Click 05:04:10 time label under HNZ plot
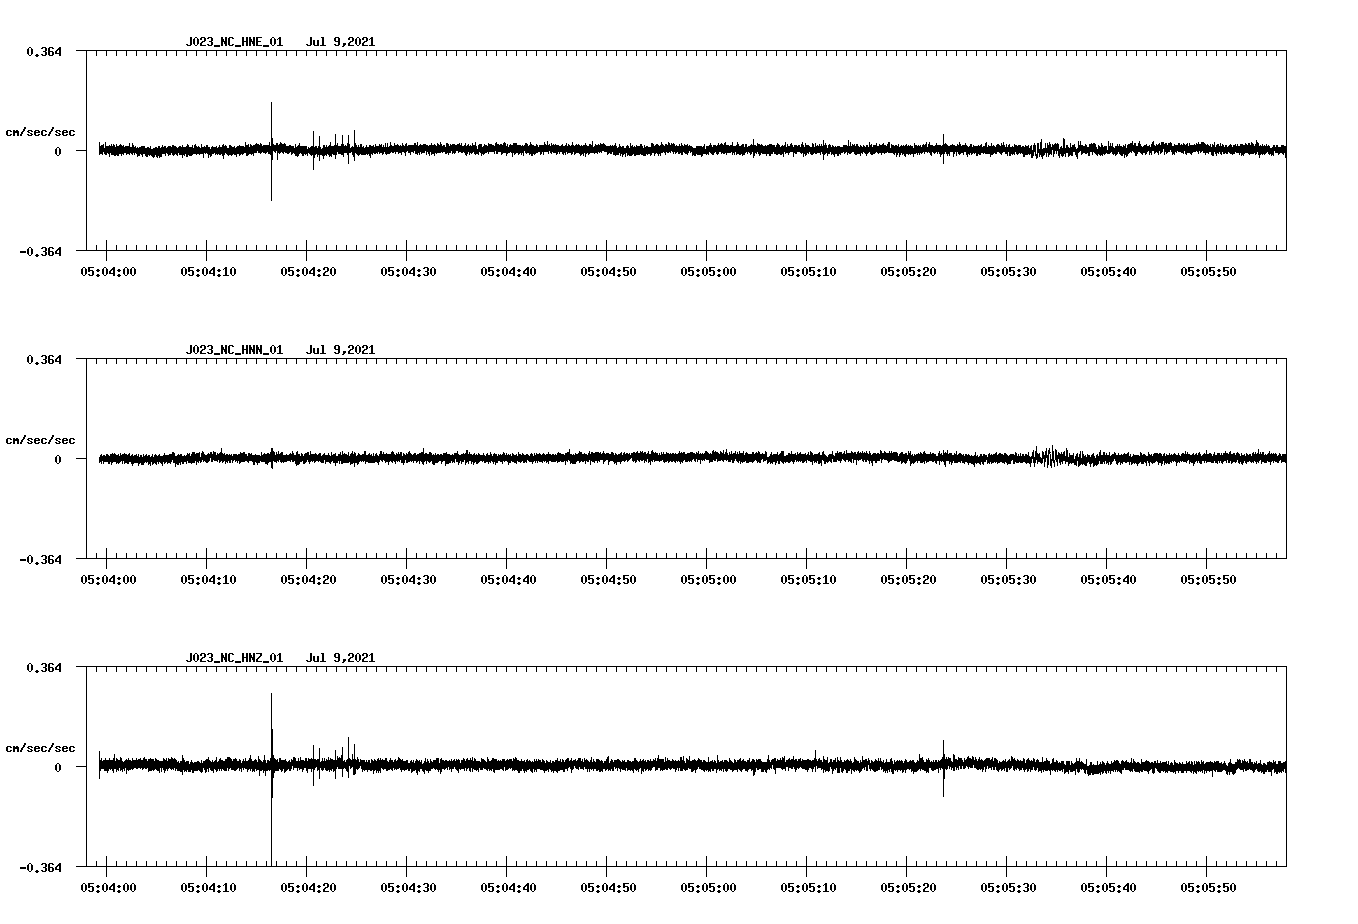1358x924 pixels. (207, 888)
